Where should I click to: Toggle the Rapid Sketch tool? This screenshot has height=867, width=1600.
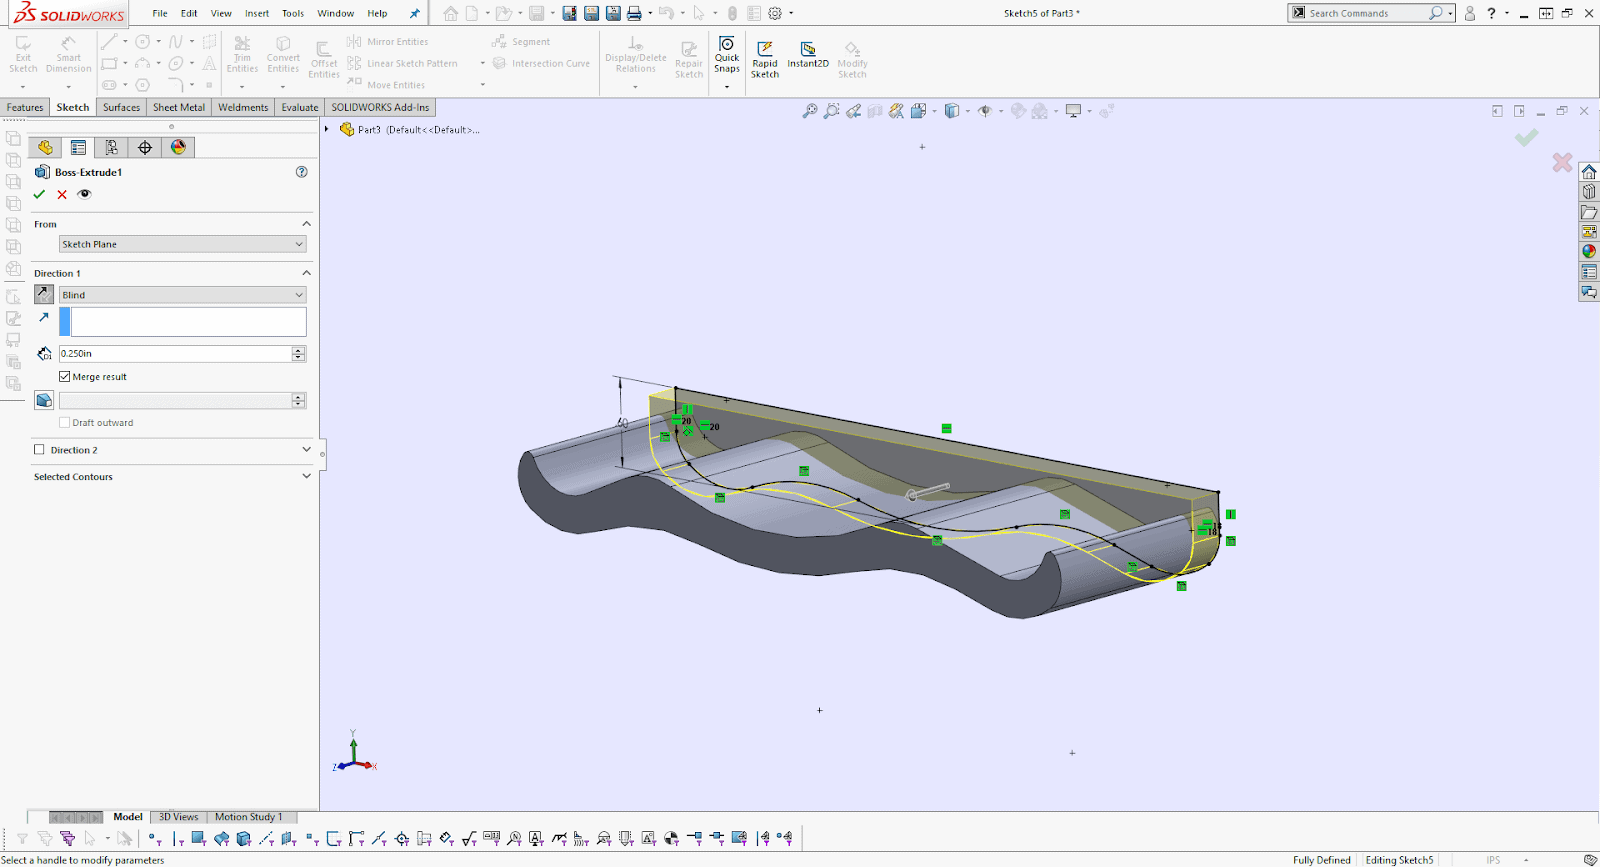tap(765, 59)
